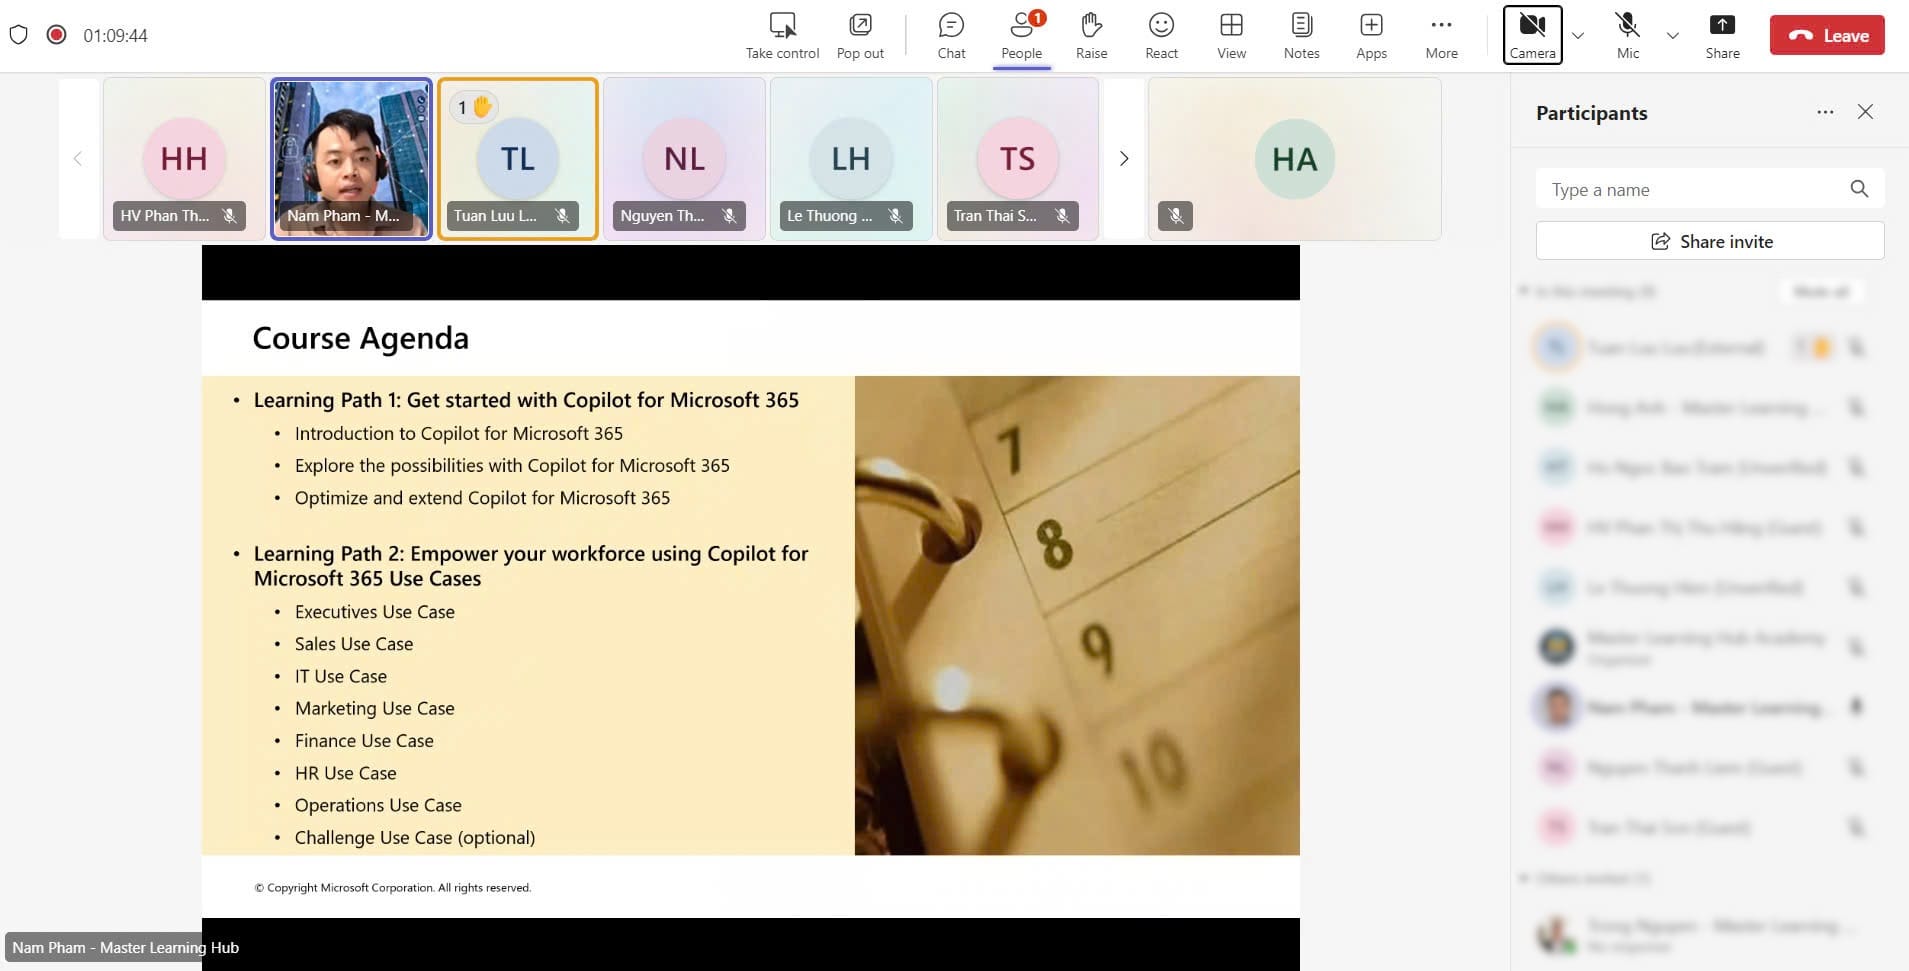
Task: Click the calendar image on the slide
Action: click(x=1077, y=615)
